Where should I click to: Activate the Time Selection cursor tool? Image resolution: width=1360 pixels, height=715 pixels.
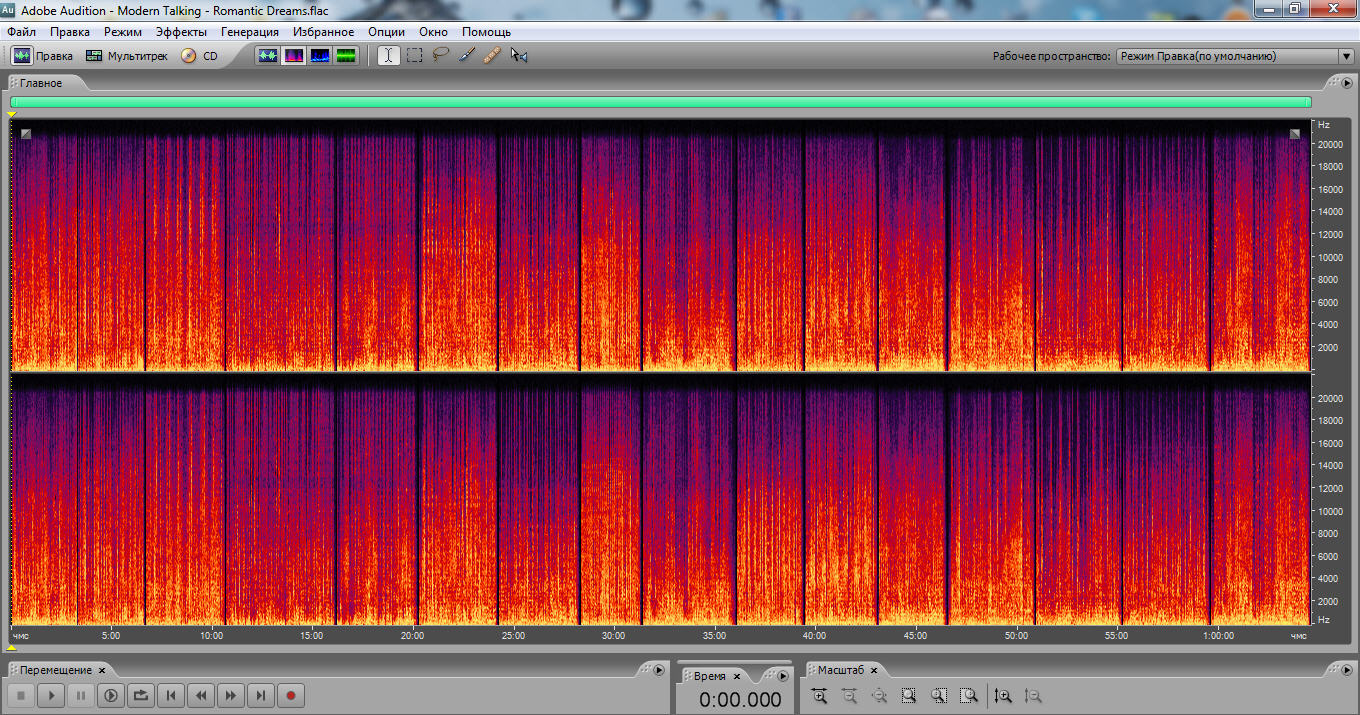click(x=388, y=56)
